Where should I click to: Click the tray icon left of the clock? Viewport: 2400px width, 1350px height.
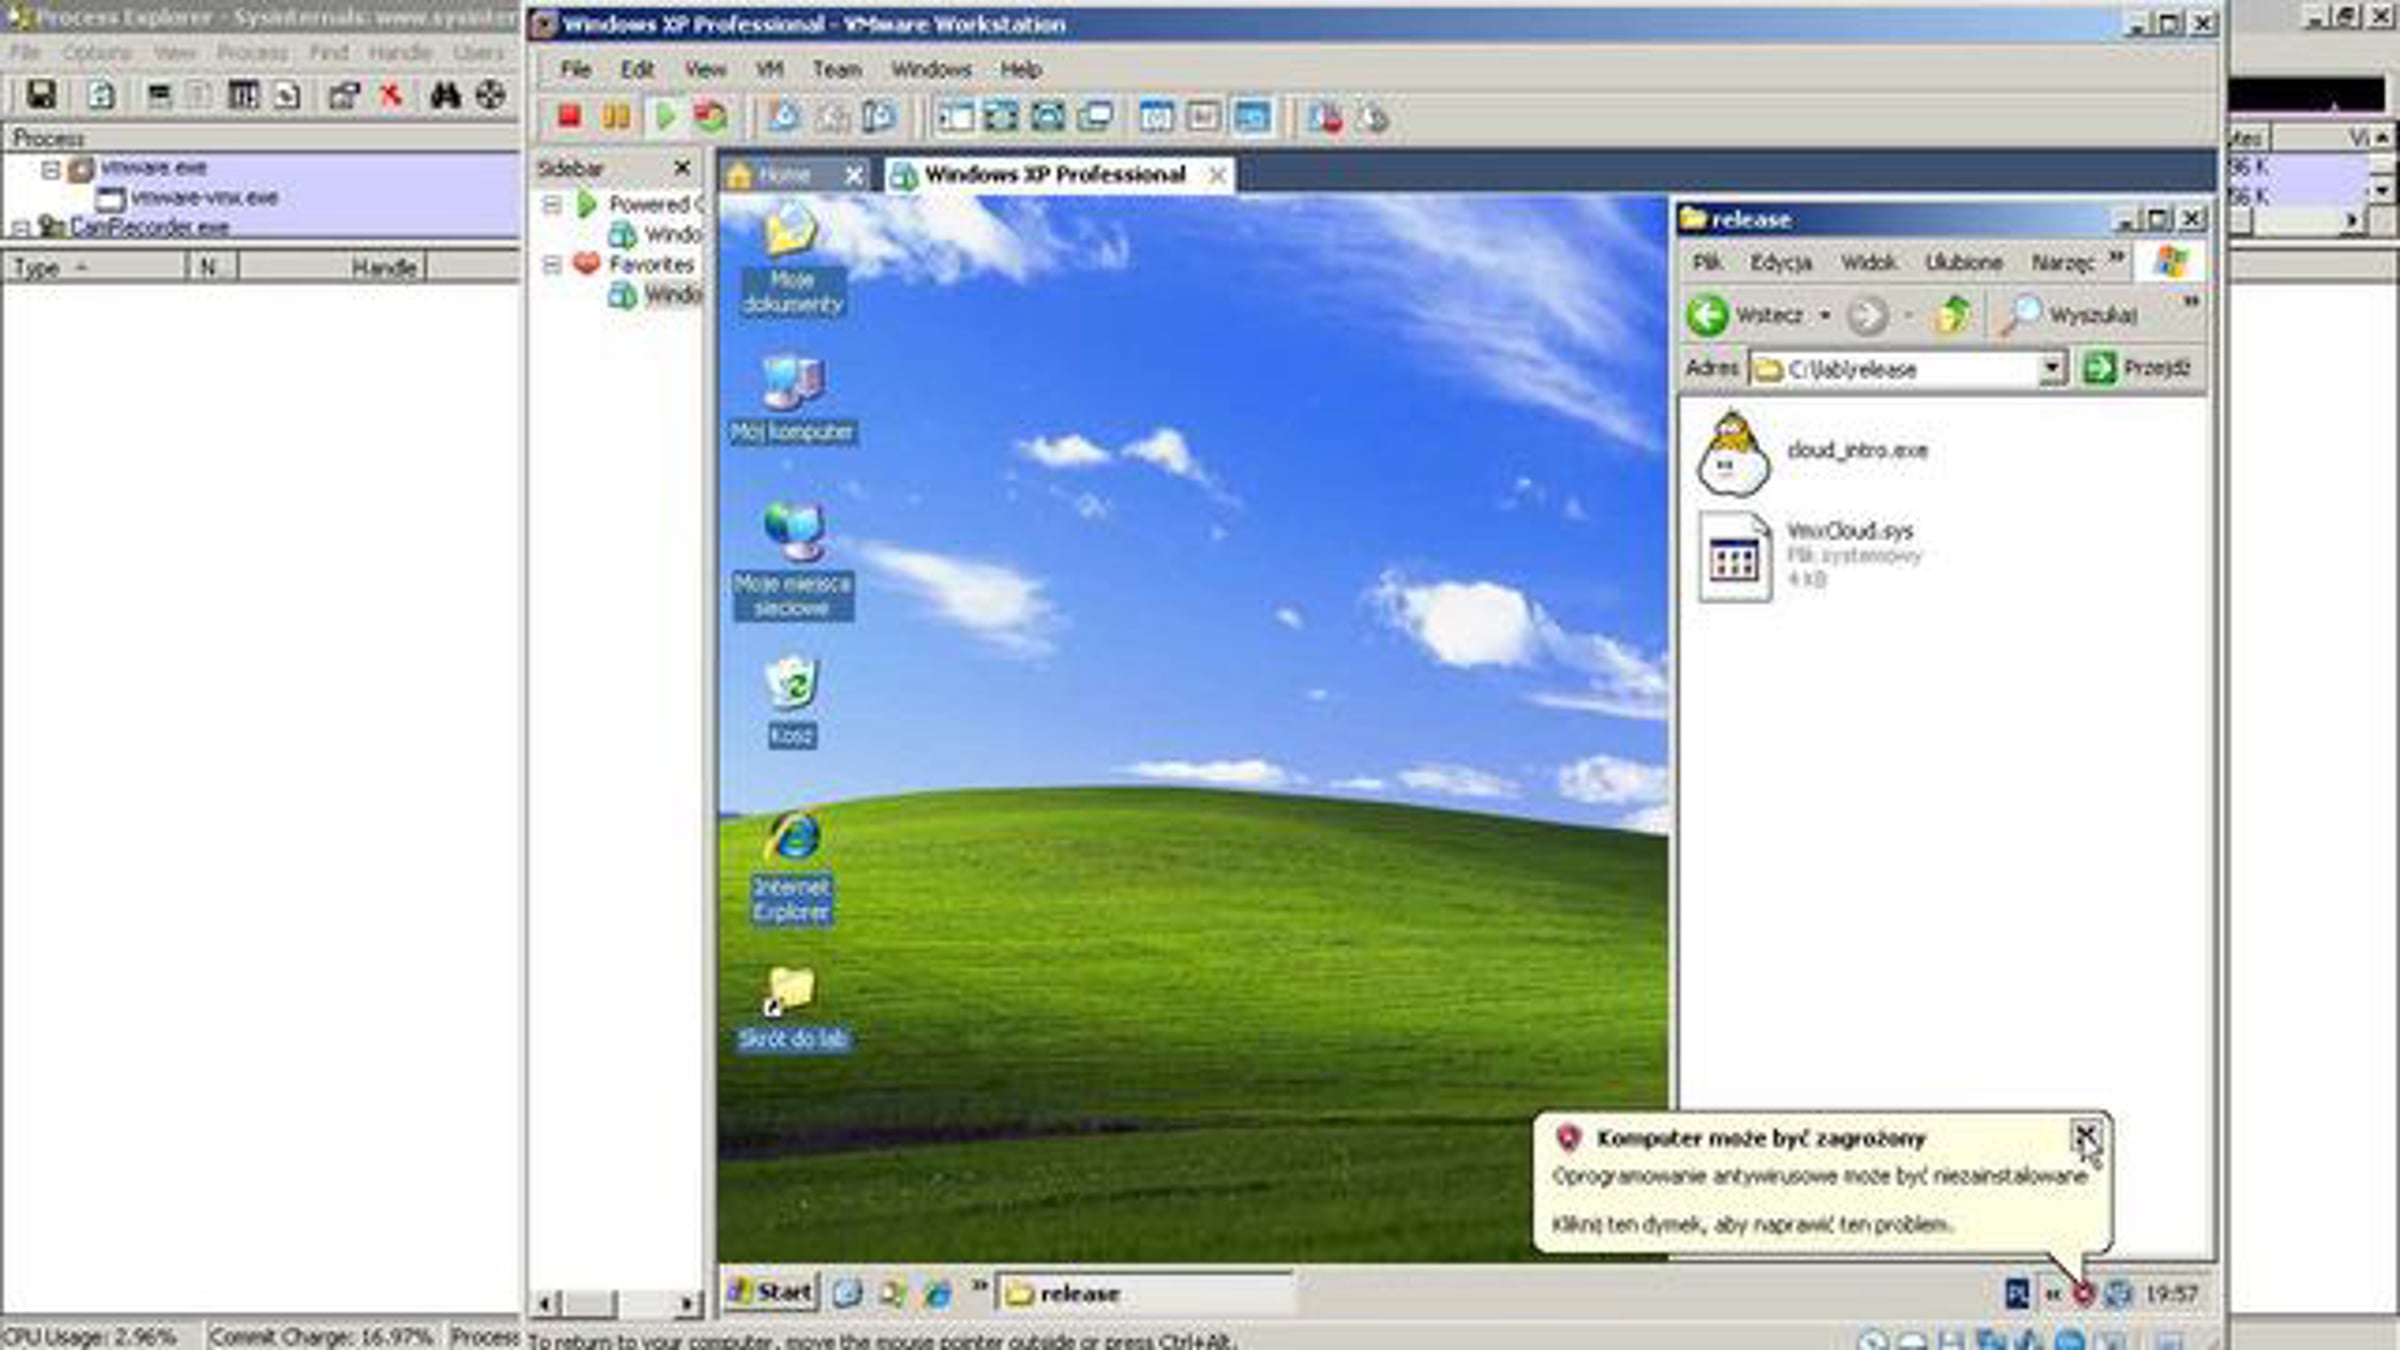pos(2118,1294)
